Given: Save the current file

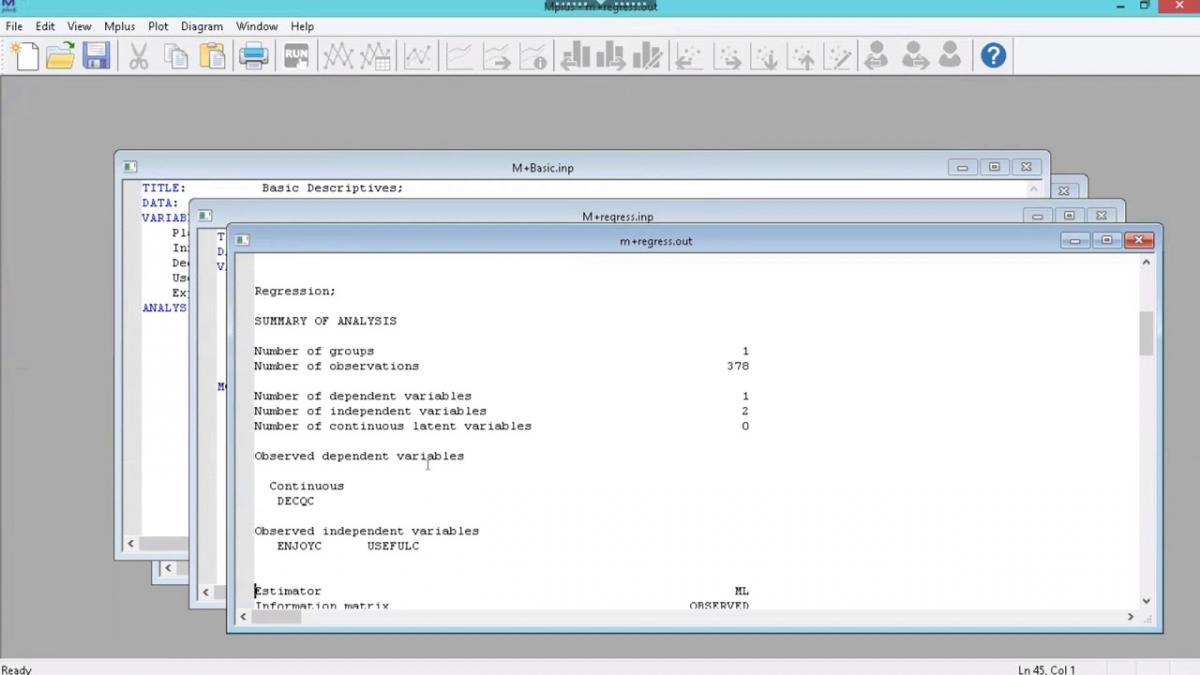Looking at the screenshot, I should (x=97, y=56).
